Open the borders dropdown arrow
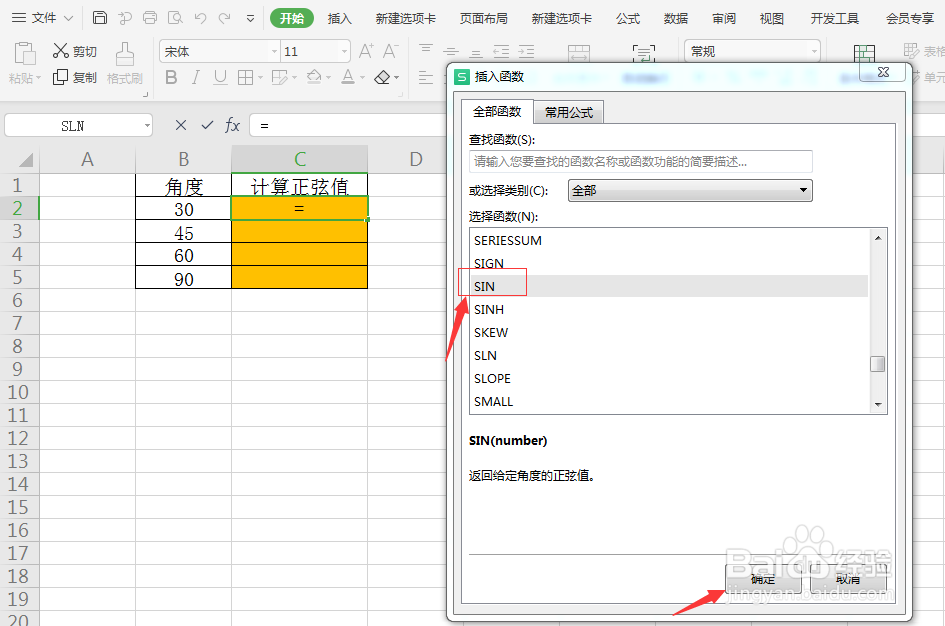 260,78
